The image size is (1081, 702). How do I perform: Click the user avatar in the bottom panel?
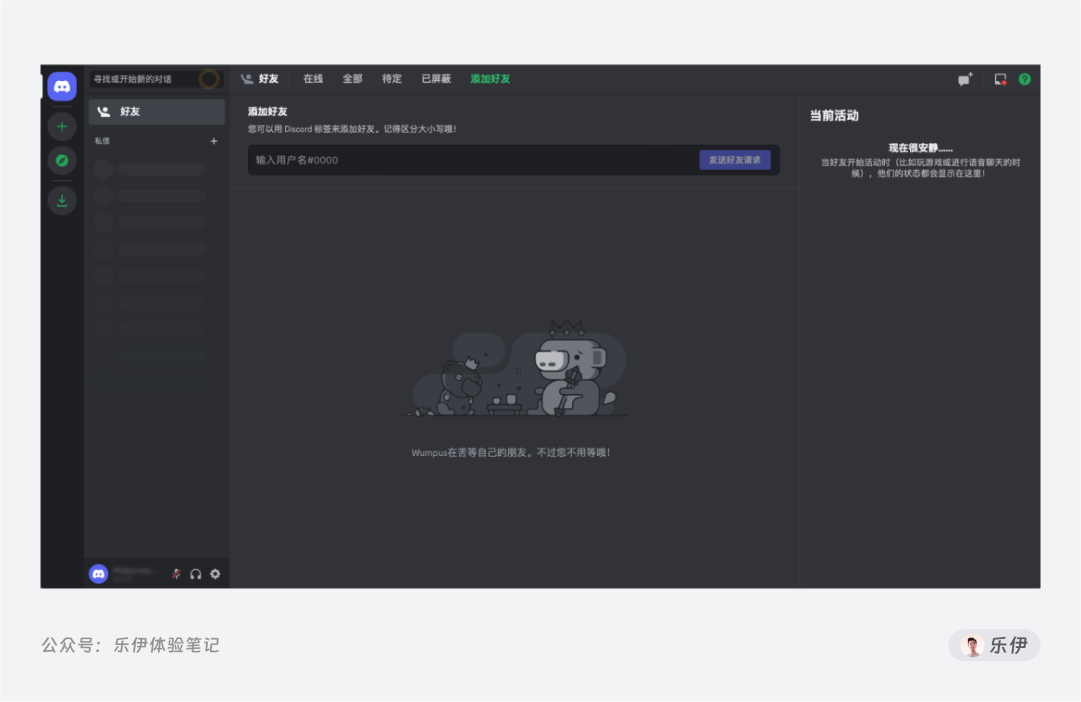pyautogui.click(x=99, y=574)
